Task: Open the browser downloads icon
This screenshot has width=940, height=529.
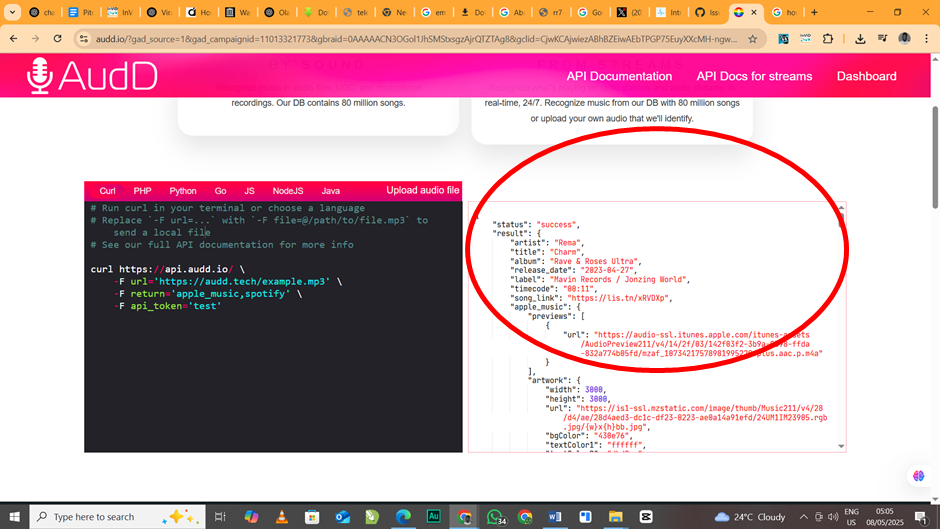Action: pos(860,38)
